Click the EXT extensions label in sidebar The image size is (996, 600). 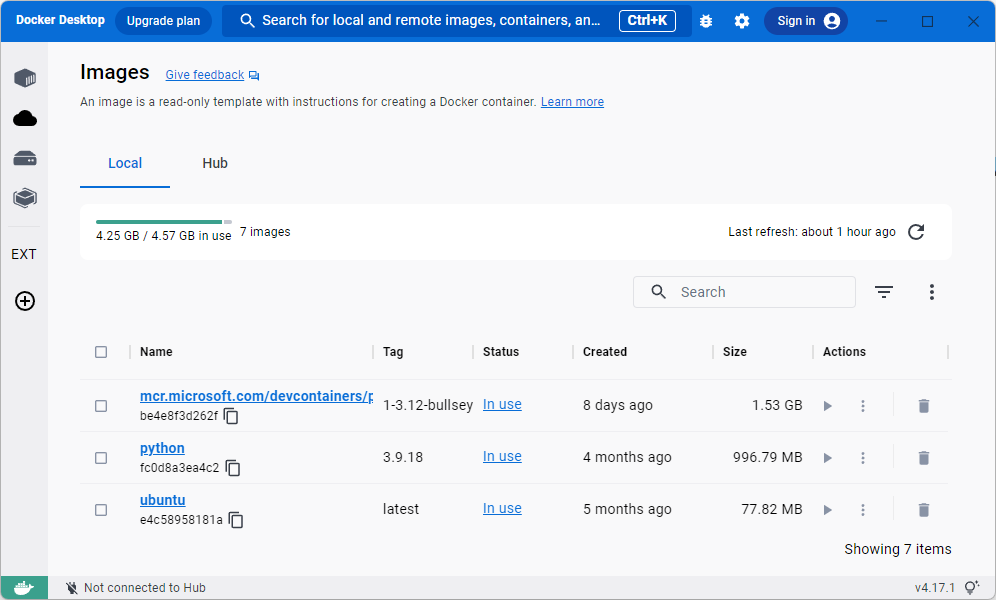point(24,254)
